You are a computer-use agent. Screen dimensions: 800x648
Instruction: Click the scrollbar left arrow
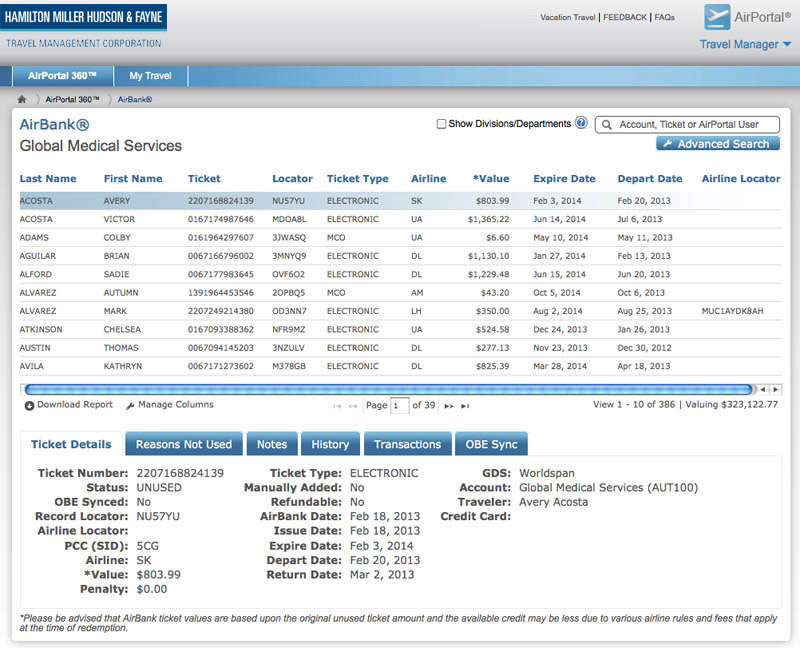[x=763, y=389]
